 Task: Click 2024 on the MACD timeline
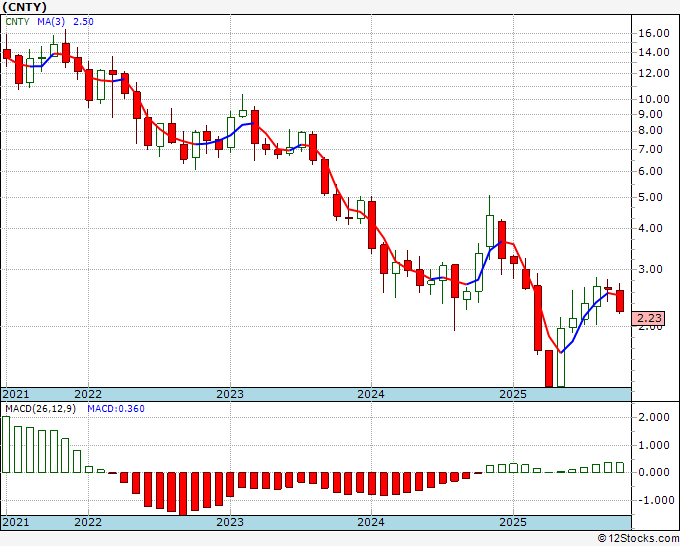pyautogui.click(x=371, y=522)
